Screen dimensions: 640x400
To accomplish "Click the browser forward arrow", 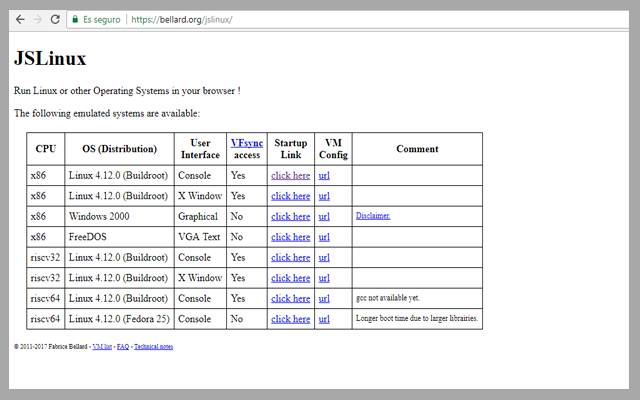I will click(x=38, y=19).
